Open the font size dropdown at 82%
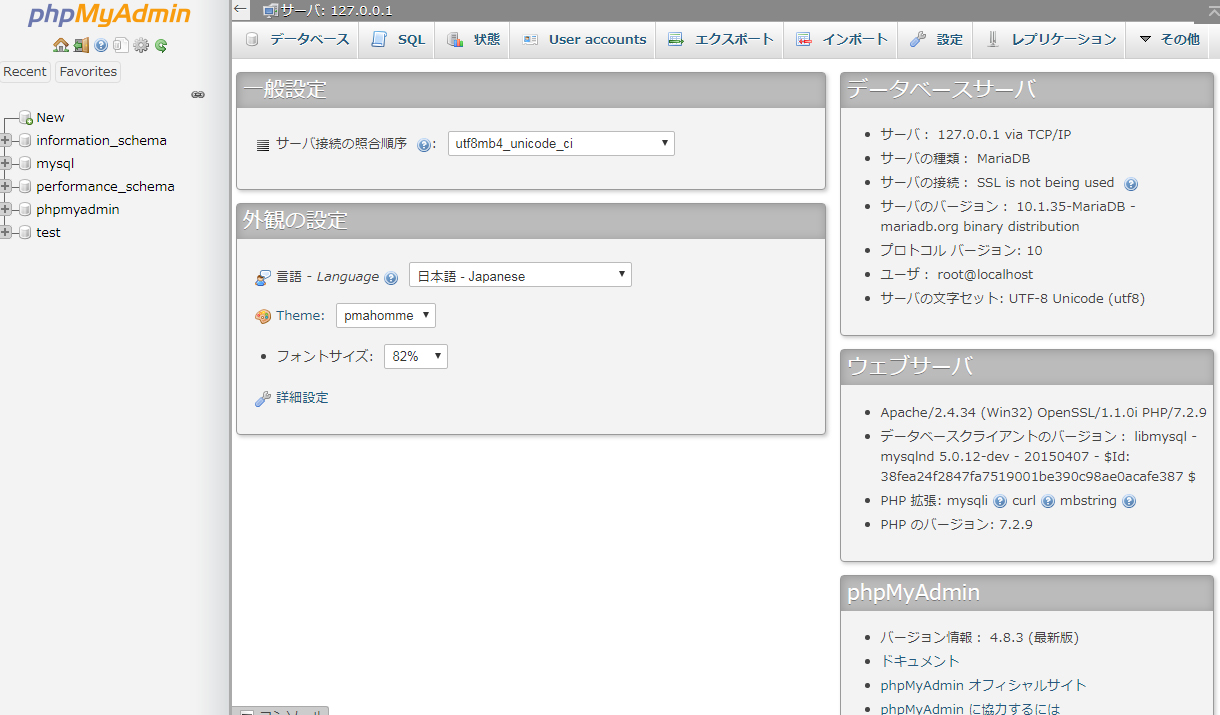This screenshot has height=715, width=1220. [x=415, y=356]
